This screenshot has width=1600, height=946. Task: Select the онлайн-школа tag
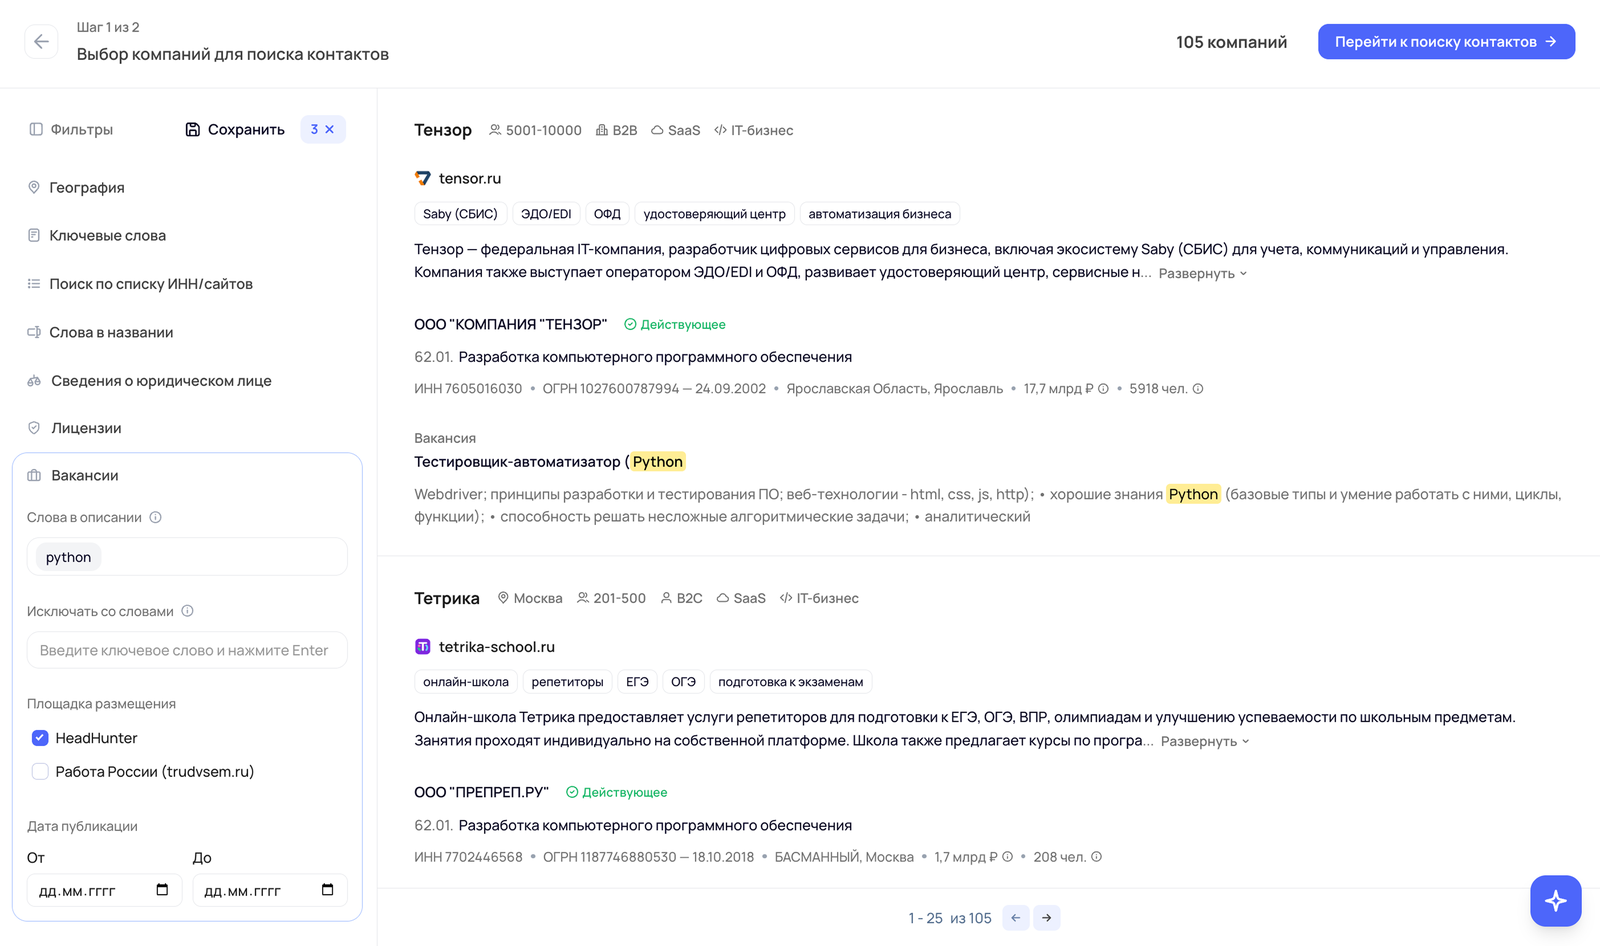pos(466,682)
